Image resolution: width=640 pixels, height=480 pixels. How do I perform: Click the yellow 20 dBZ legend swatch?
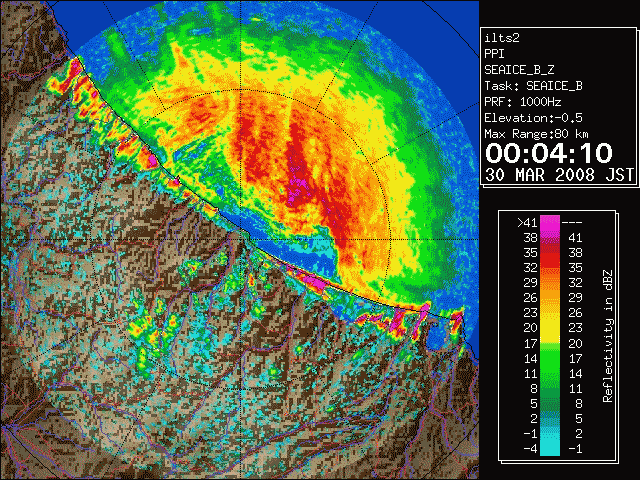[x=550, y=329]
